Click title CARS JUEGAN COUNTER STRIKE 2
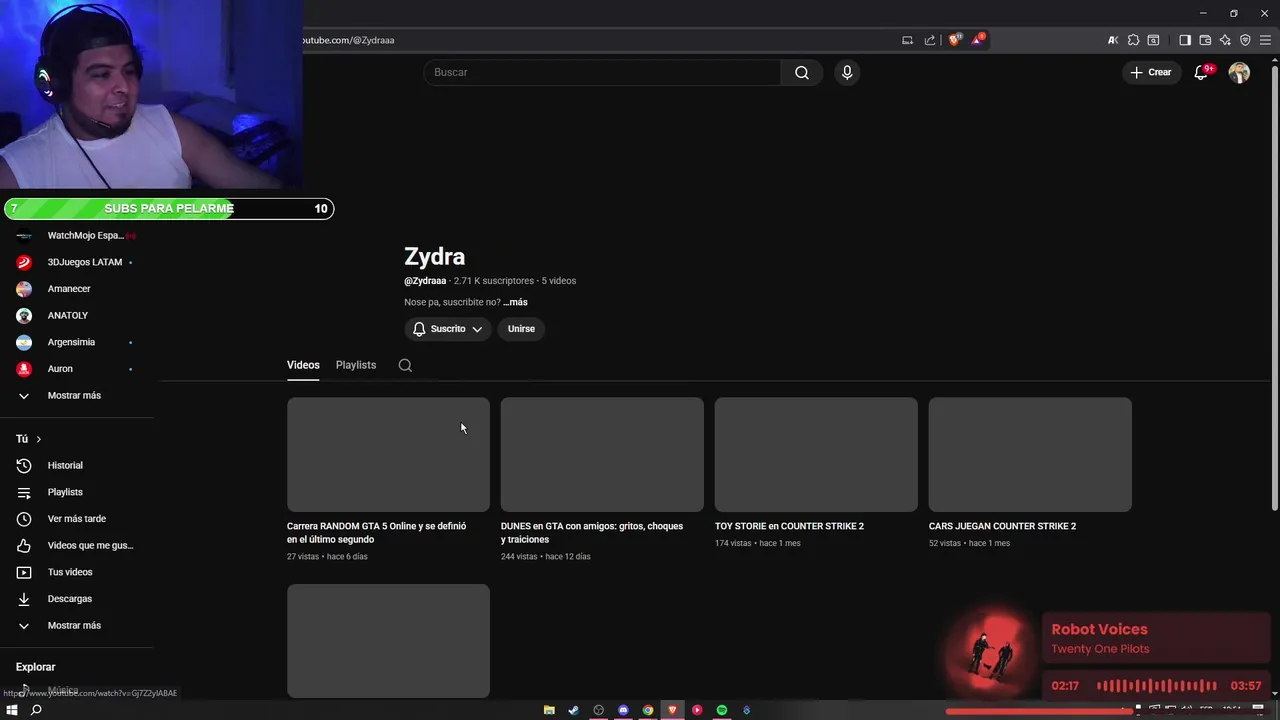1280x720 pixels. pyautogui.click(x=1002, y=526)
